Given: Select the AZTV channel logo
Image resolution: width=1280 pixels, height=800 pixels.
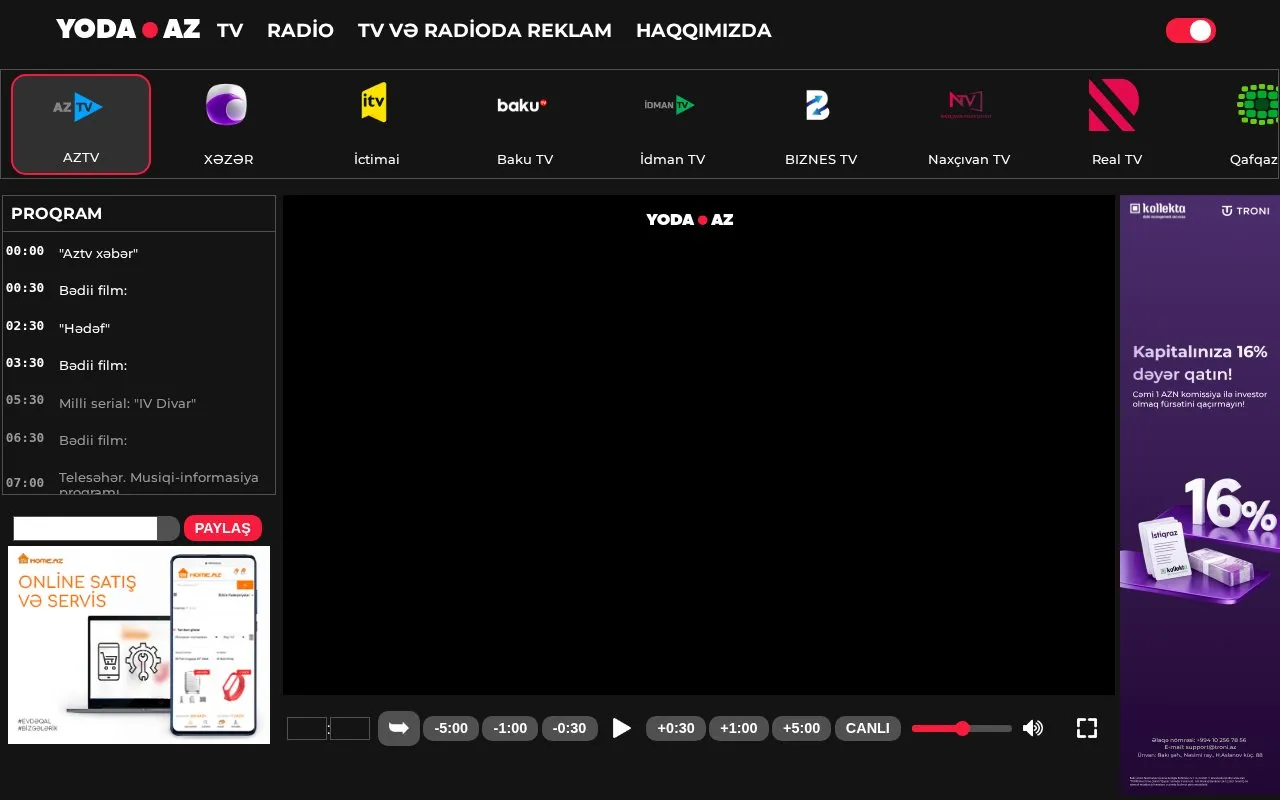Looking at the screenshot, I should click(x=78, y=106).
